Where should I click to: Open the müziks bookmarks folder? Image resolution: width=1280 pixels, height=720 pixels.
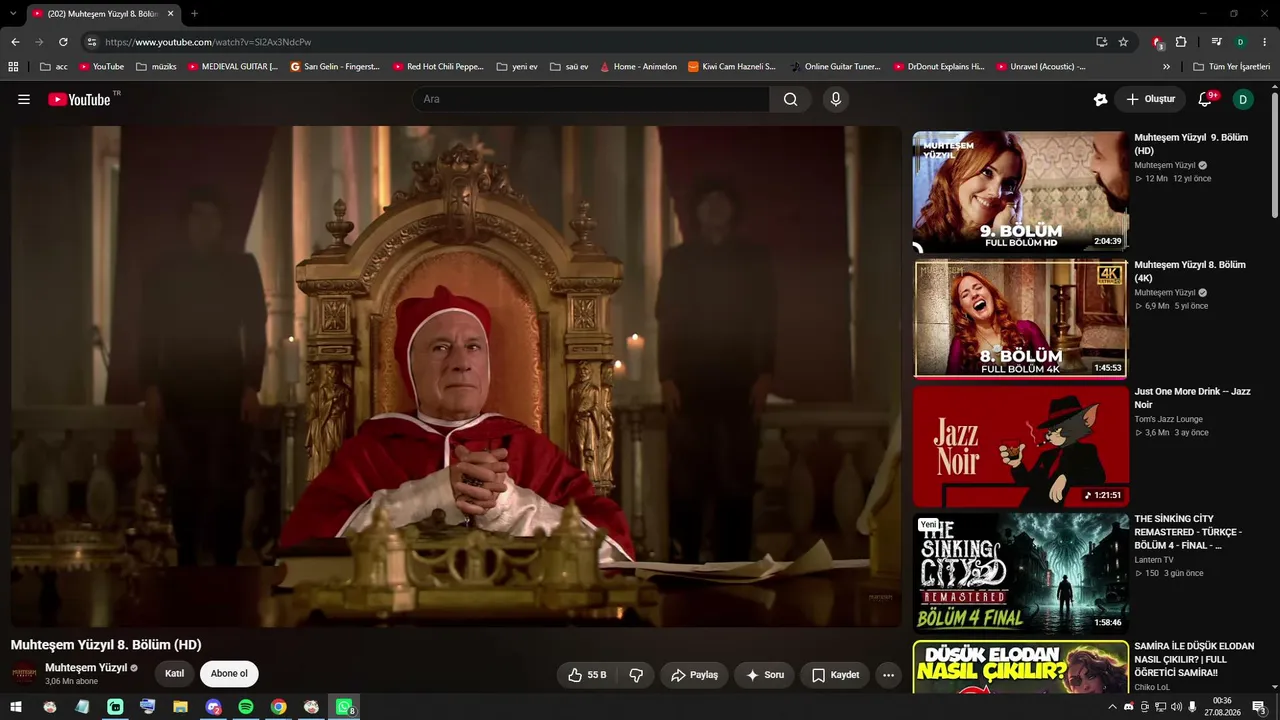tap(156, 67)
